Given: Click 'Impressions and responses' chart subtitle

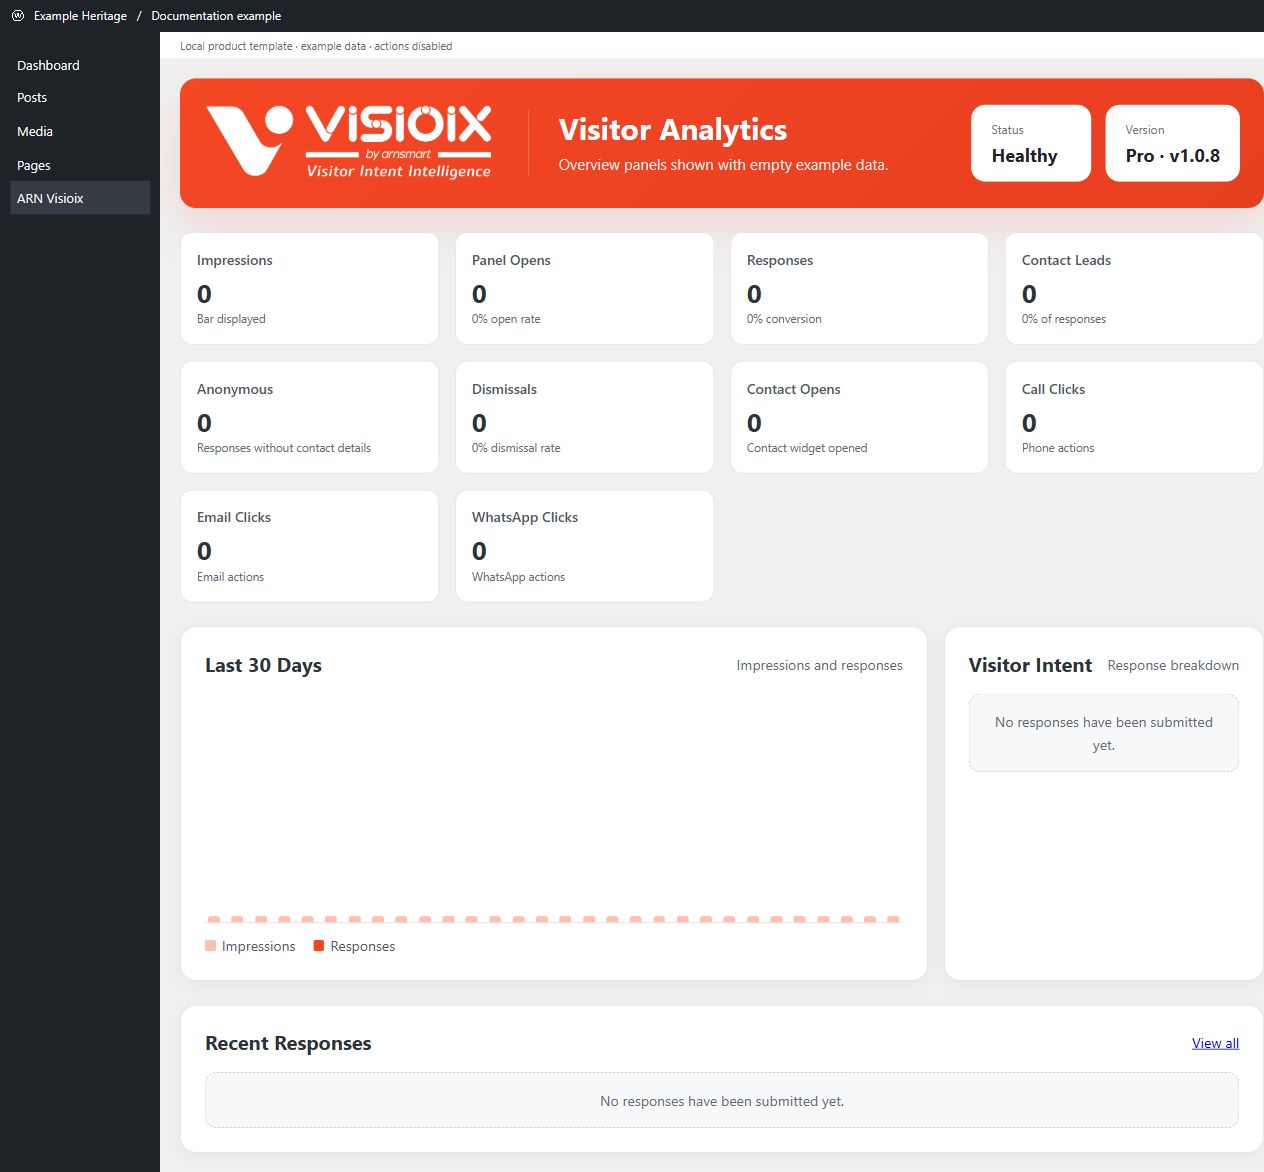Looking at the screenshot, I should point(819,665).
